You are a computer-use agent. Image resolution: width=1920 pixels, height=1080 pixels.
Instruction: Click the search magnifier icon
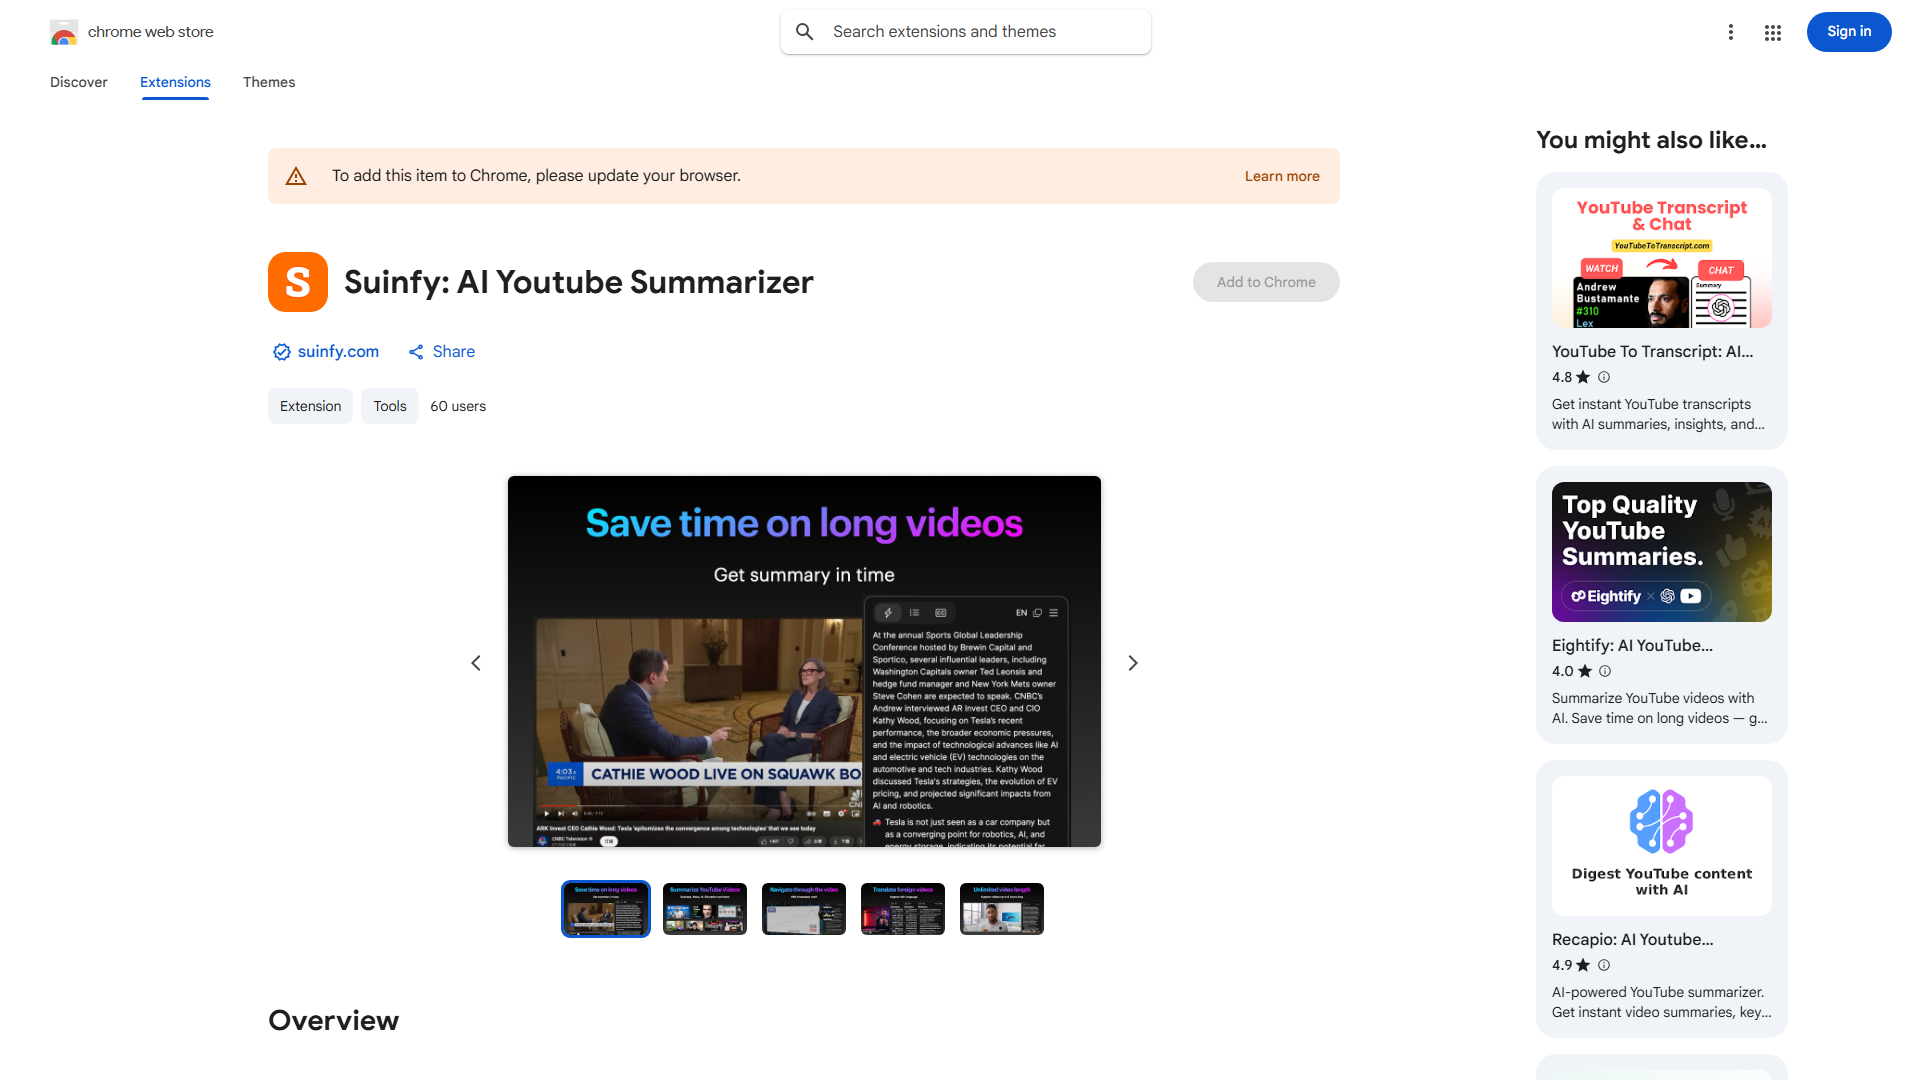[805, 32]
